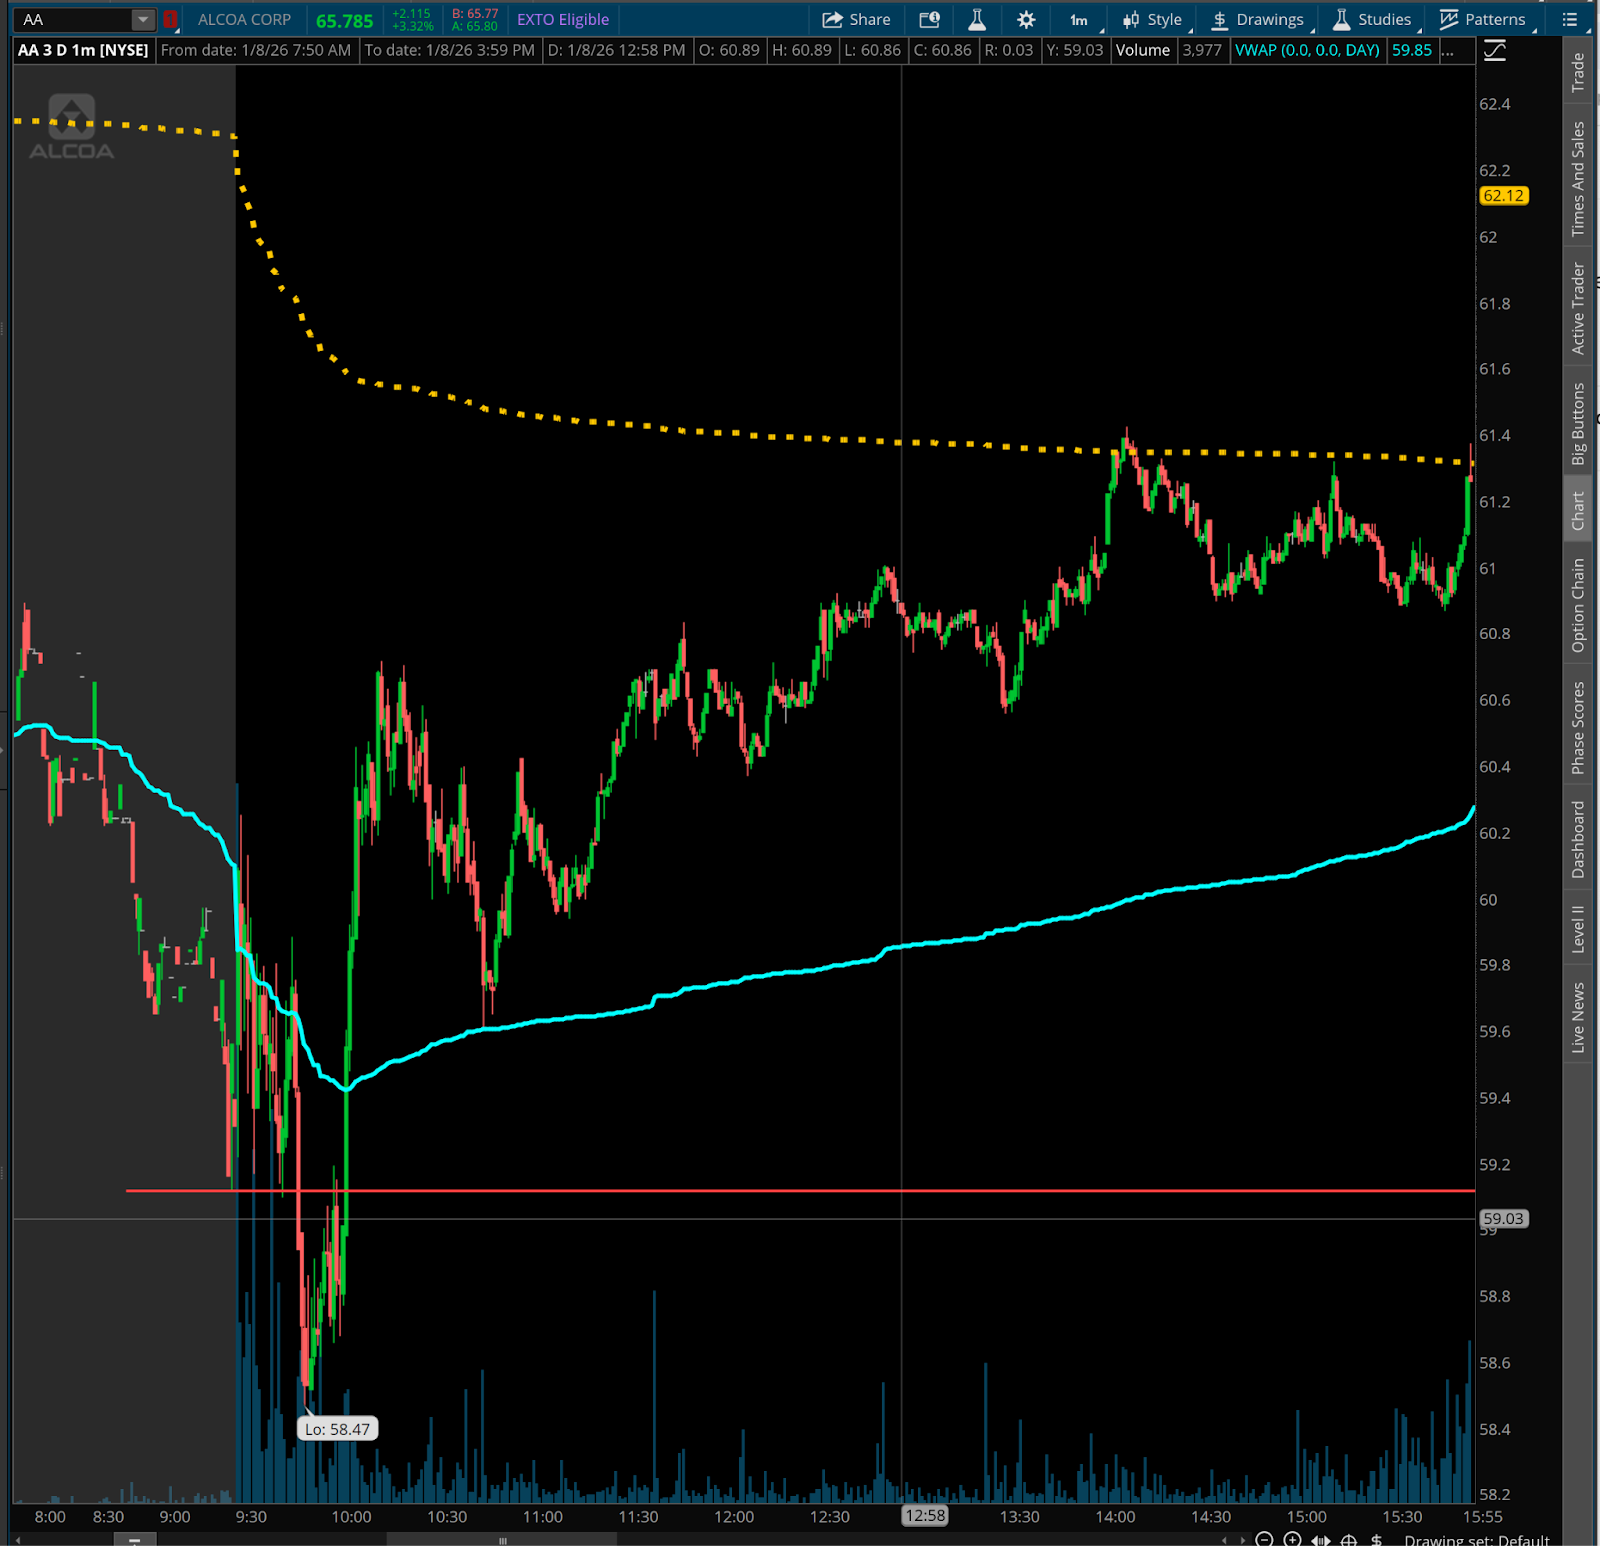
Task: Open the hamburger list menu icon
Action: pos(1570,20)
